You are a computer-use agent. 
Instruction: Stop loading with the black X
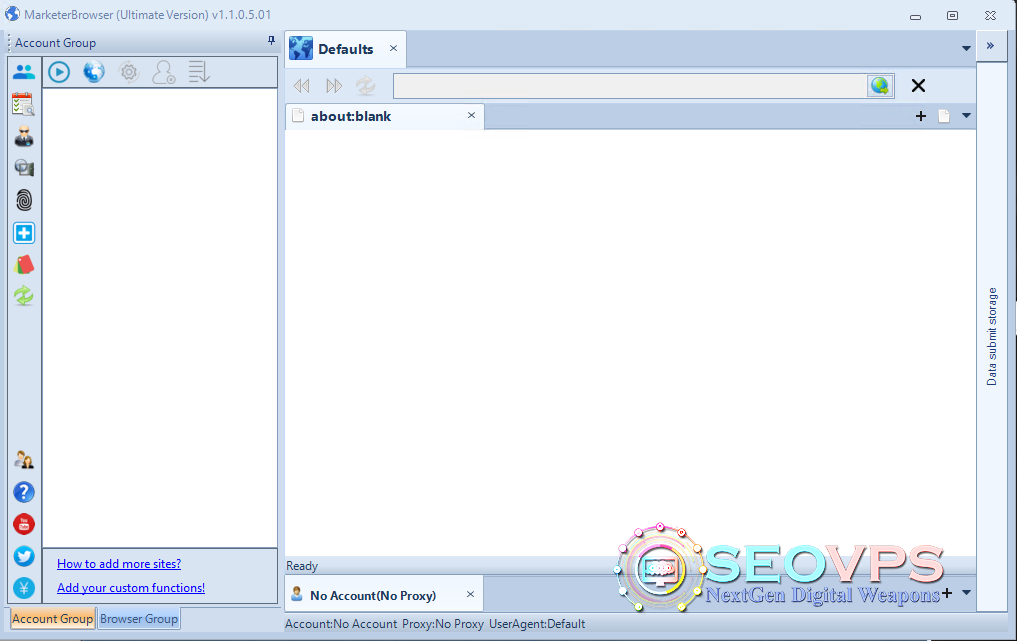point(918,86)
